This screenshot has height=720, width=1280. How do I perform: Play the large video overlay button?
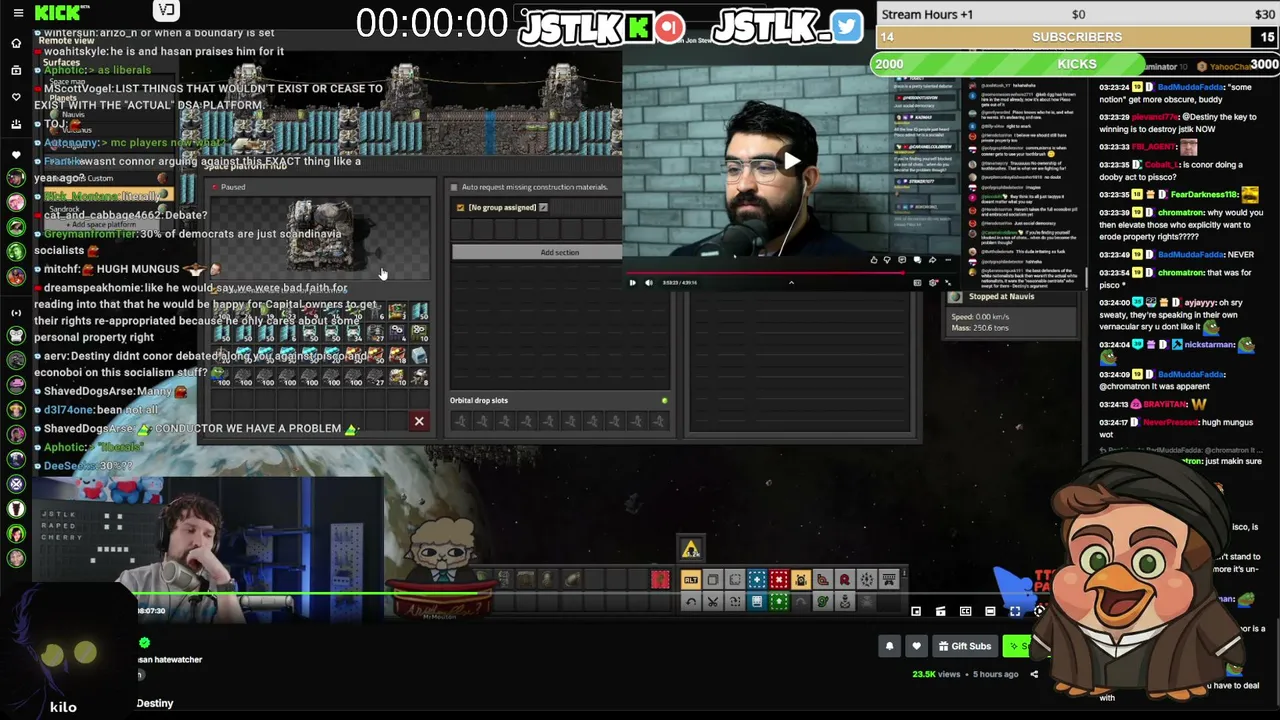coord(792,160)
